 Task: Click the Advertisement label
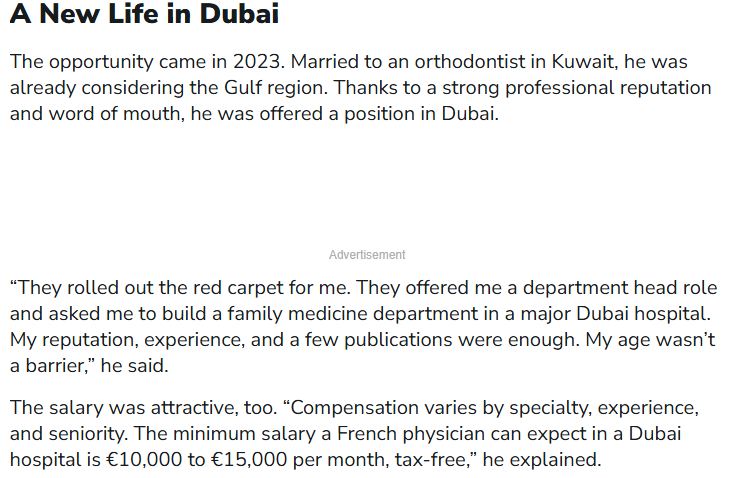pos(367,255)
